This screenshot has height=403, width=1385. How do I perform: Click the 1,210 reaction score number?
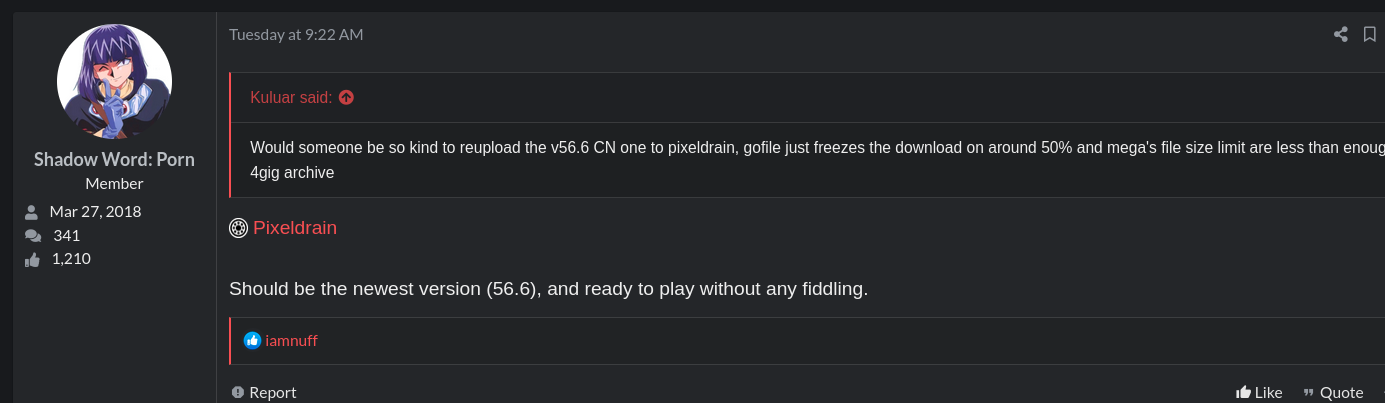(x=71, y=259)
